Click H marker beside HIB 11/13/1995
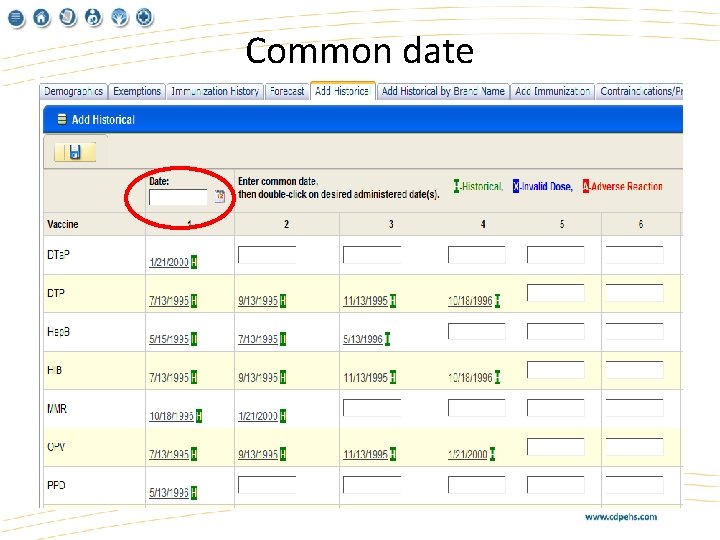This screenshot has height=540, width=720. click(393, 377)
